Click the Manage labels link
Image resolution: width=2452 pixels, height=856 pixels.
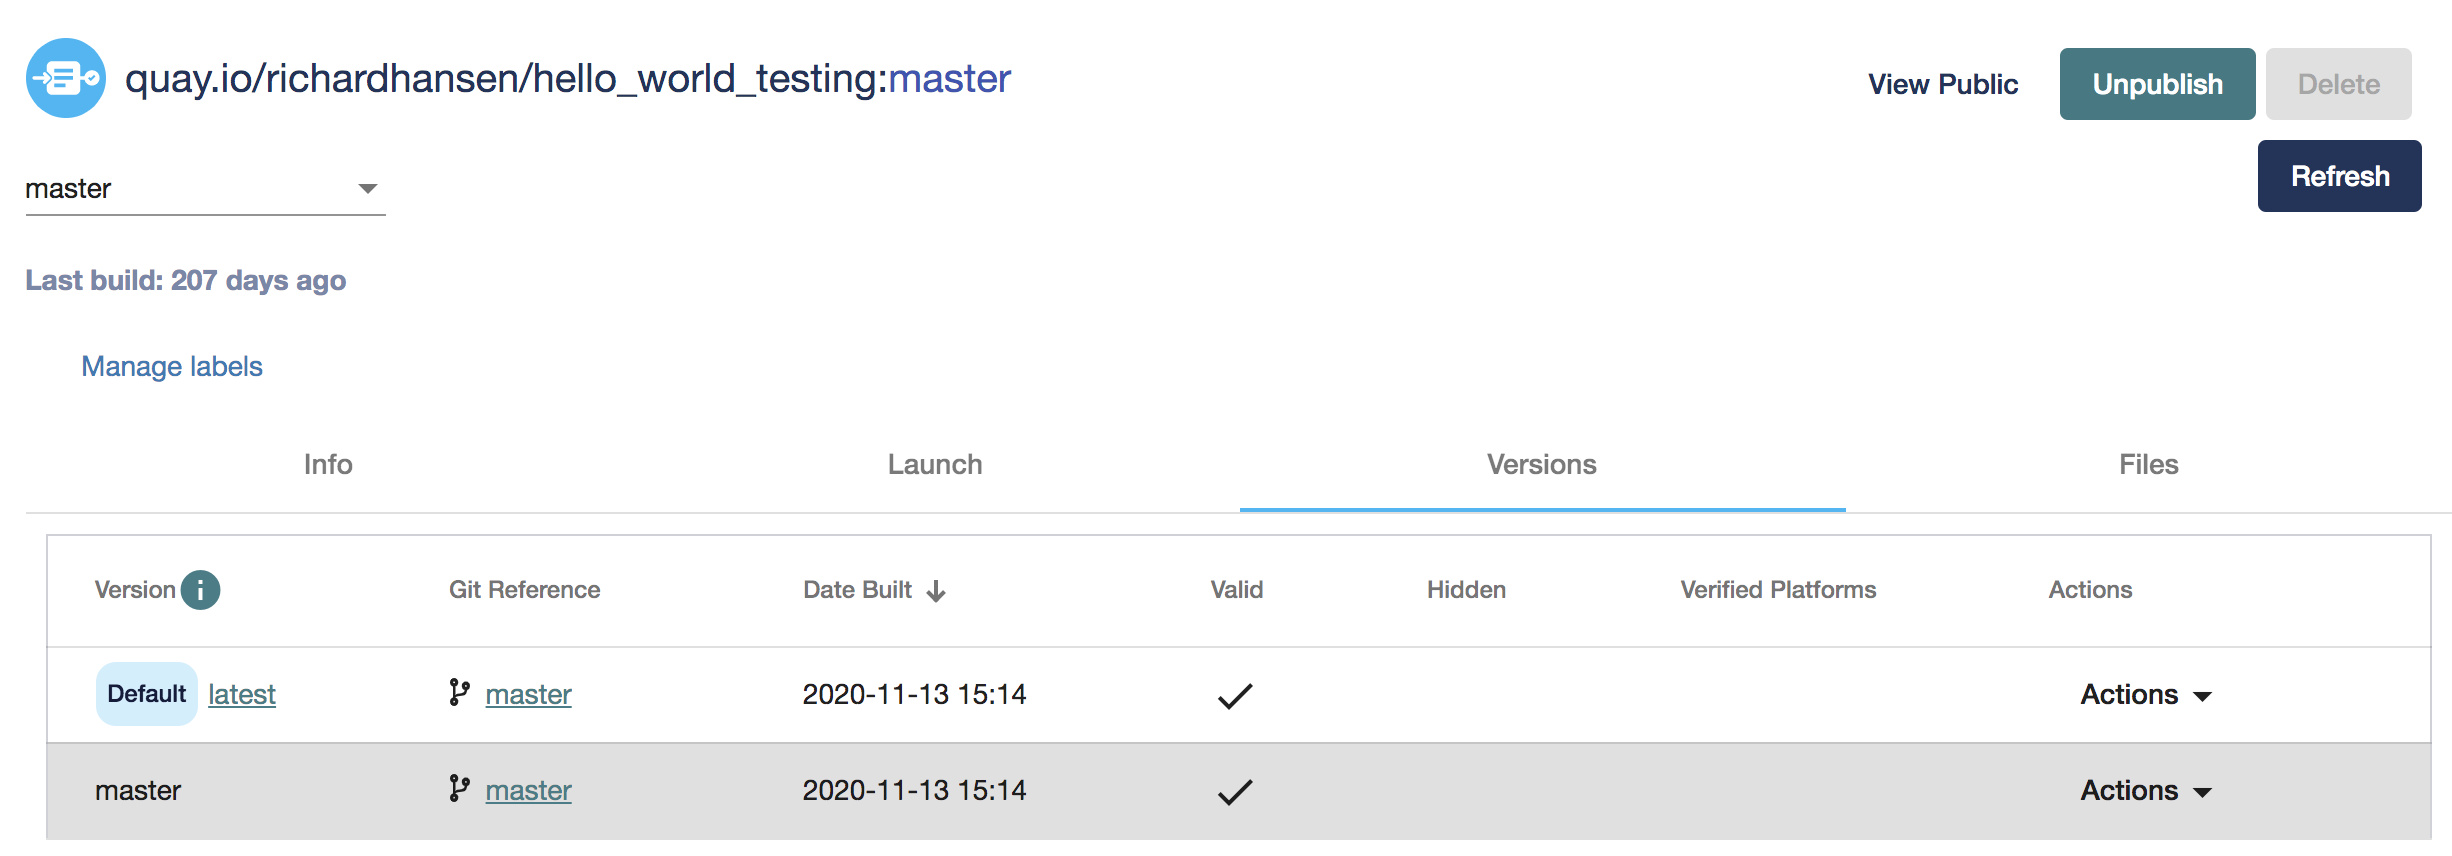[x=172, y=367]
